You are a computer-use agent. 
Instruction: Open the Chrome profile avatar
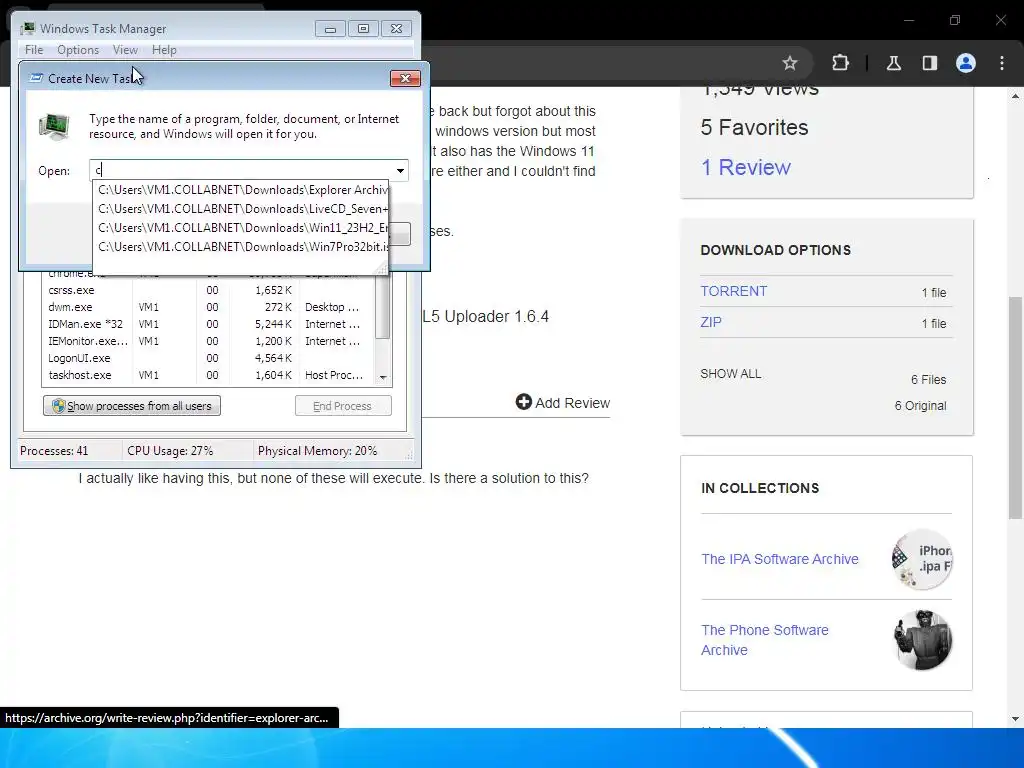tap(966, 63)
